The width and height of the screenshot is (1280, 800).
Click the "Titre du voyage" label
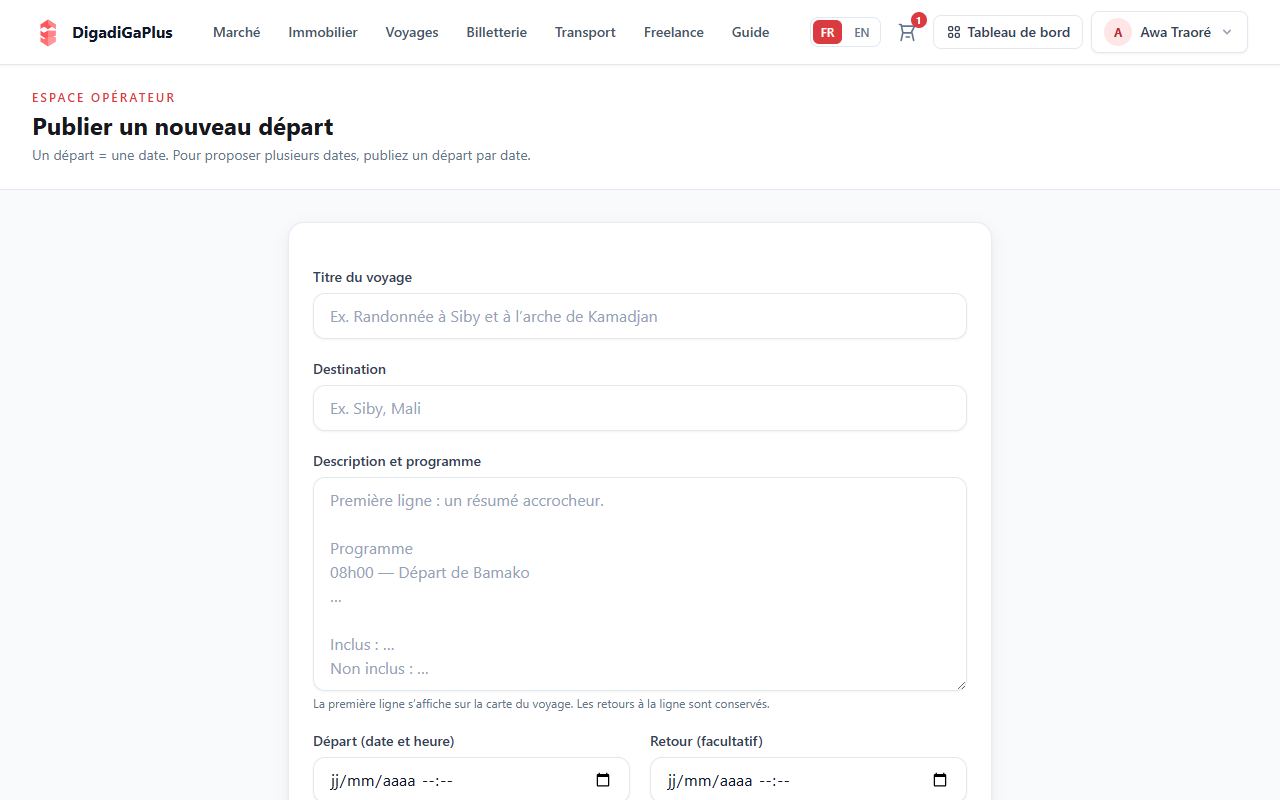tap(362, 277)
